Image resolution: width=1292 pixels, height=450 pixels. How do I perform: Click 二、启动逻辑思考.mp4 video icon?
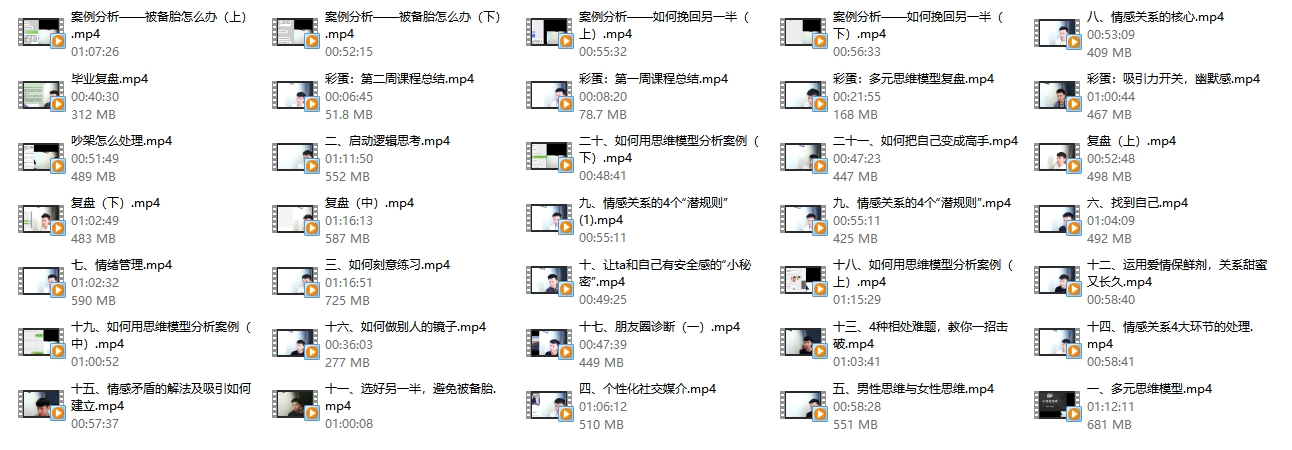(295, 158)
